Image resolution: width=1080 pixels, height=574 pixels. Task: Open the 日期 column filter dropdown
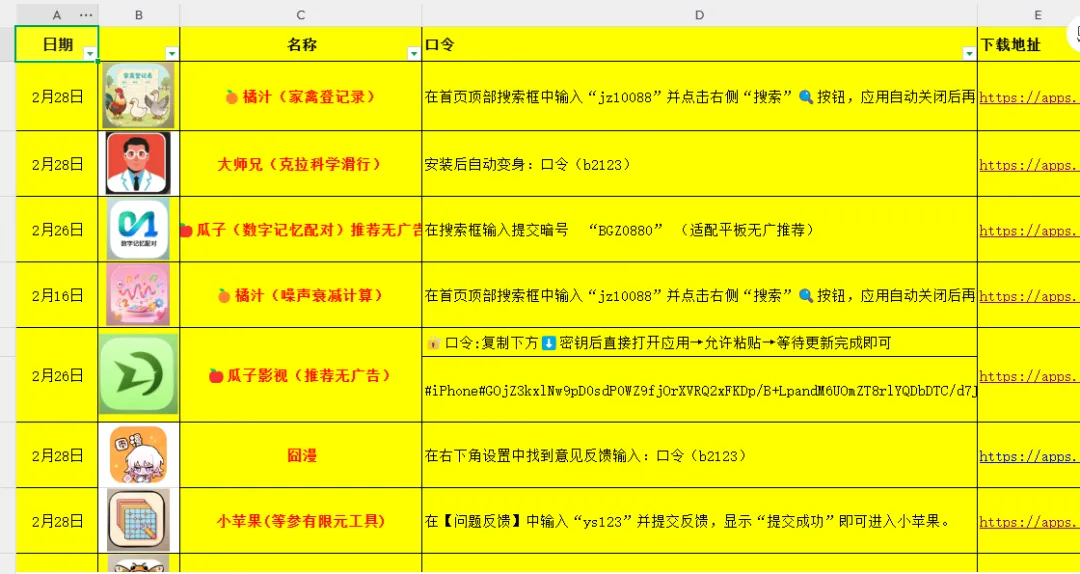pyautogui.click(x=90, y=54)
